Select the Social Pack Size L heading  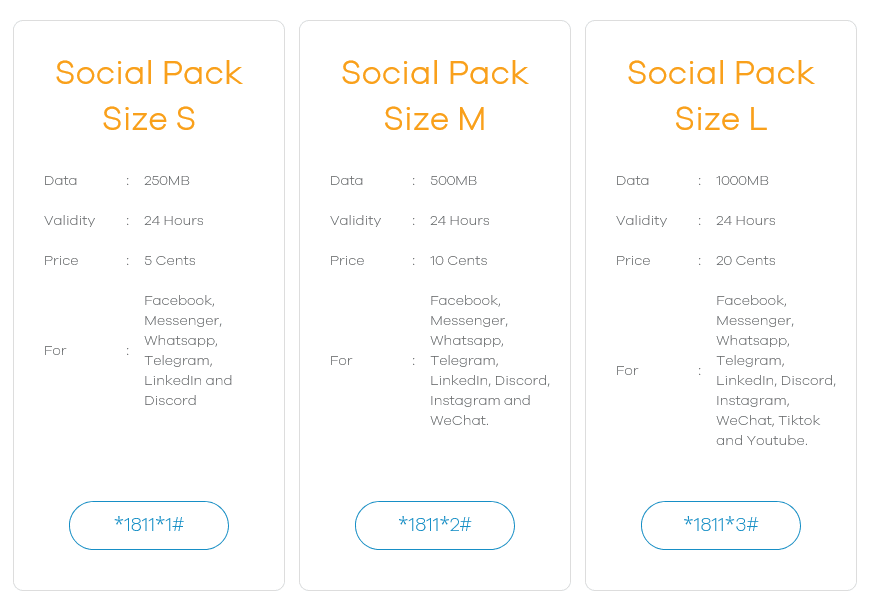coord(721,96)
